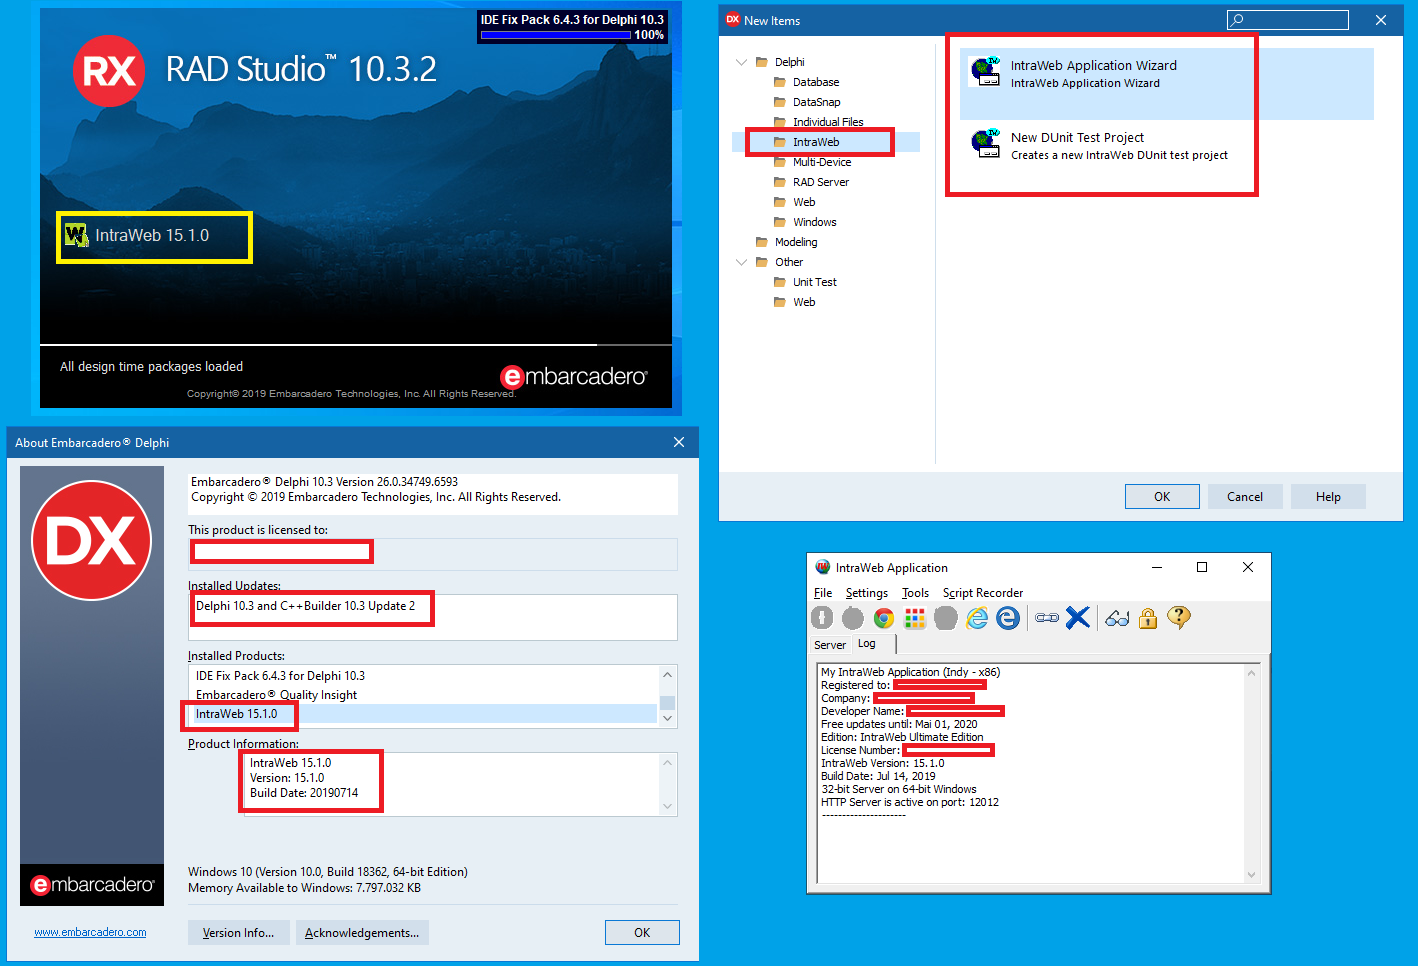Click gray octagon icon after the grid icon
Screen dimensions: 1418x966
coord(946,618)
